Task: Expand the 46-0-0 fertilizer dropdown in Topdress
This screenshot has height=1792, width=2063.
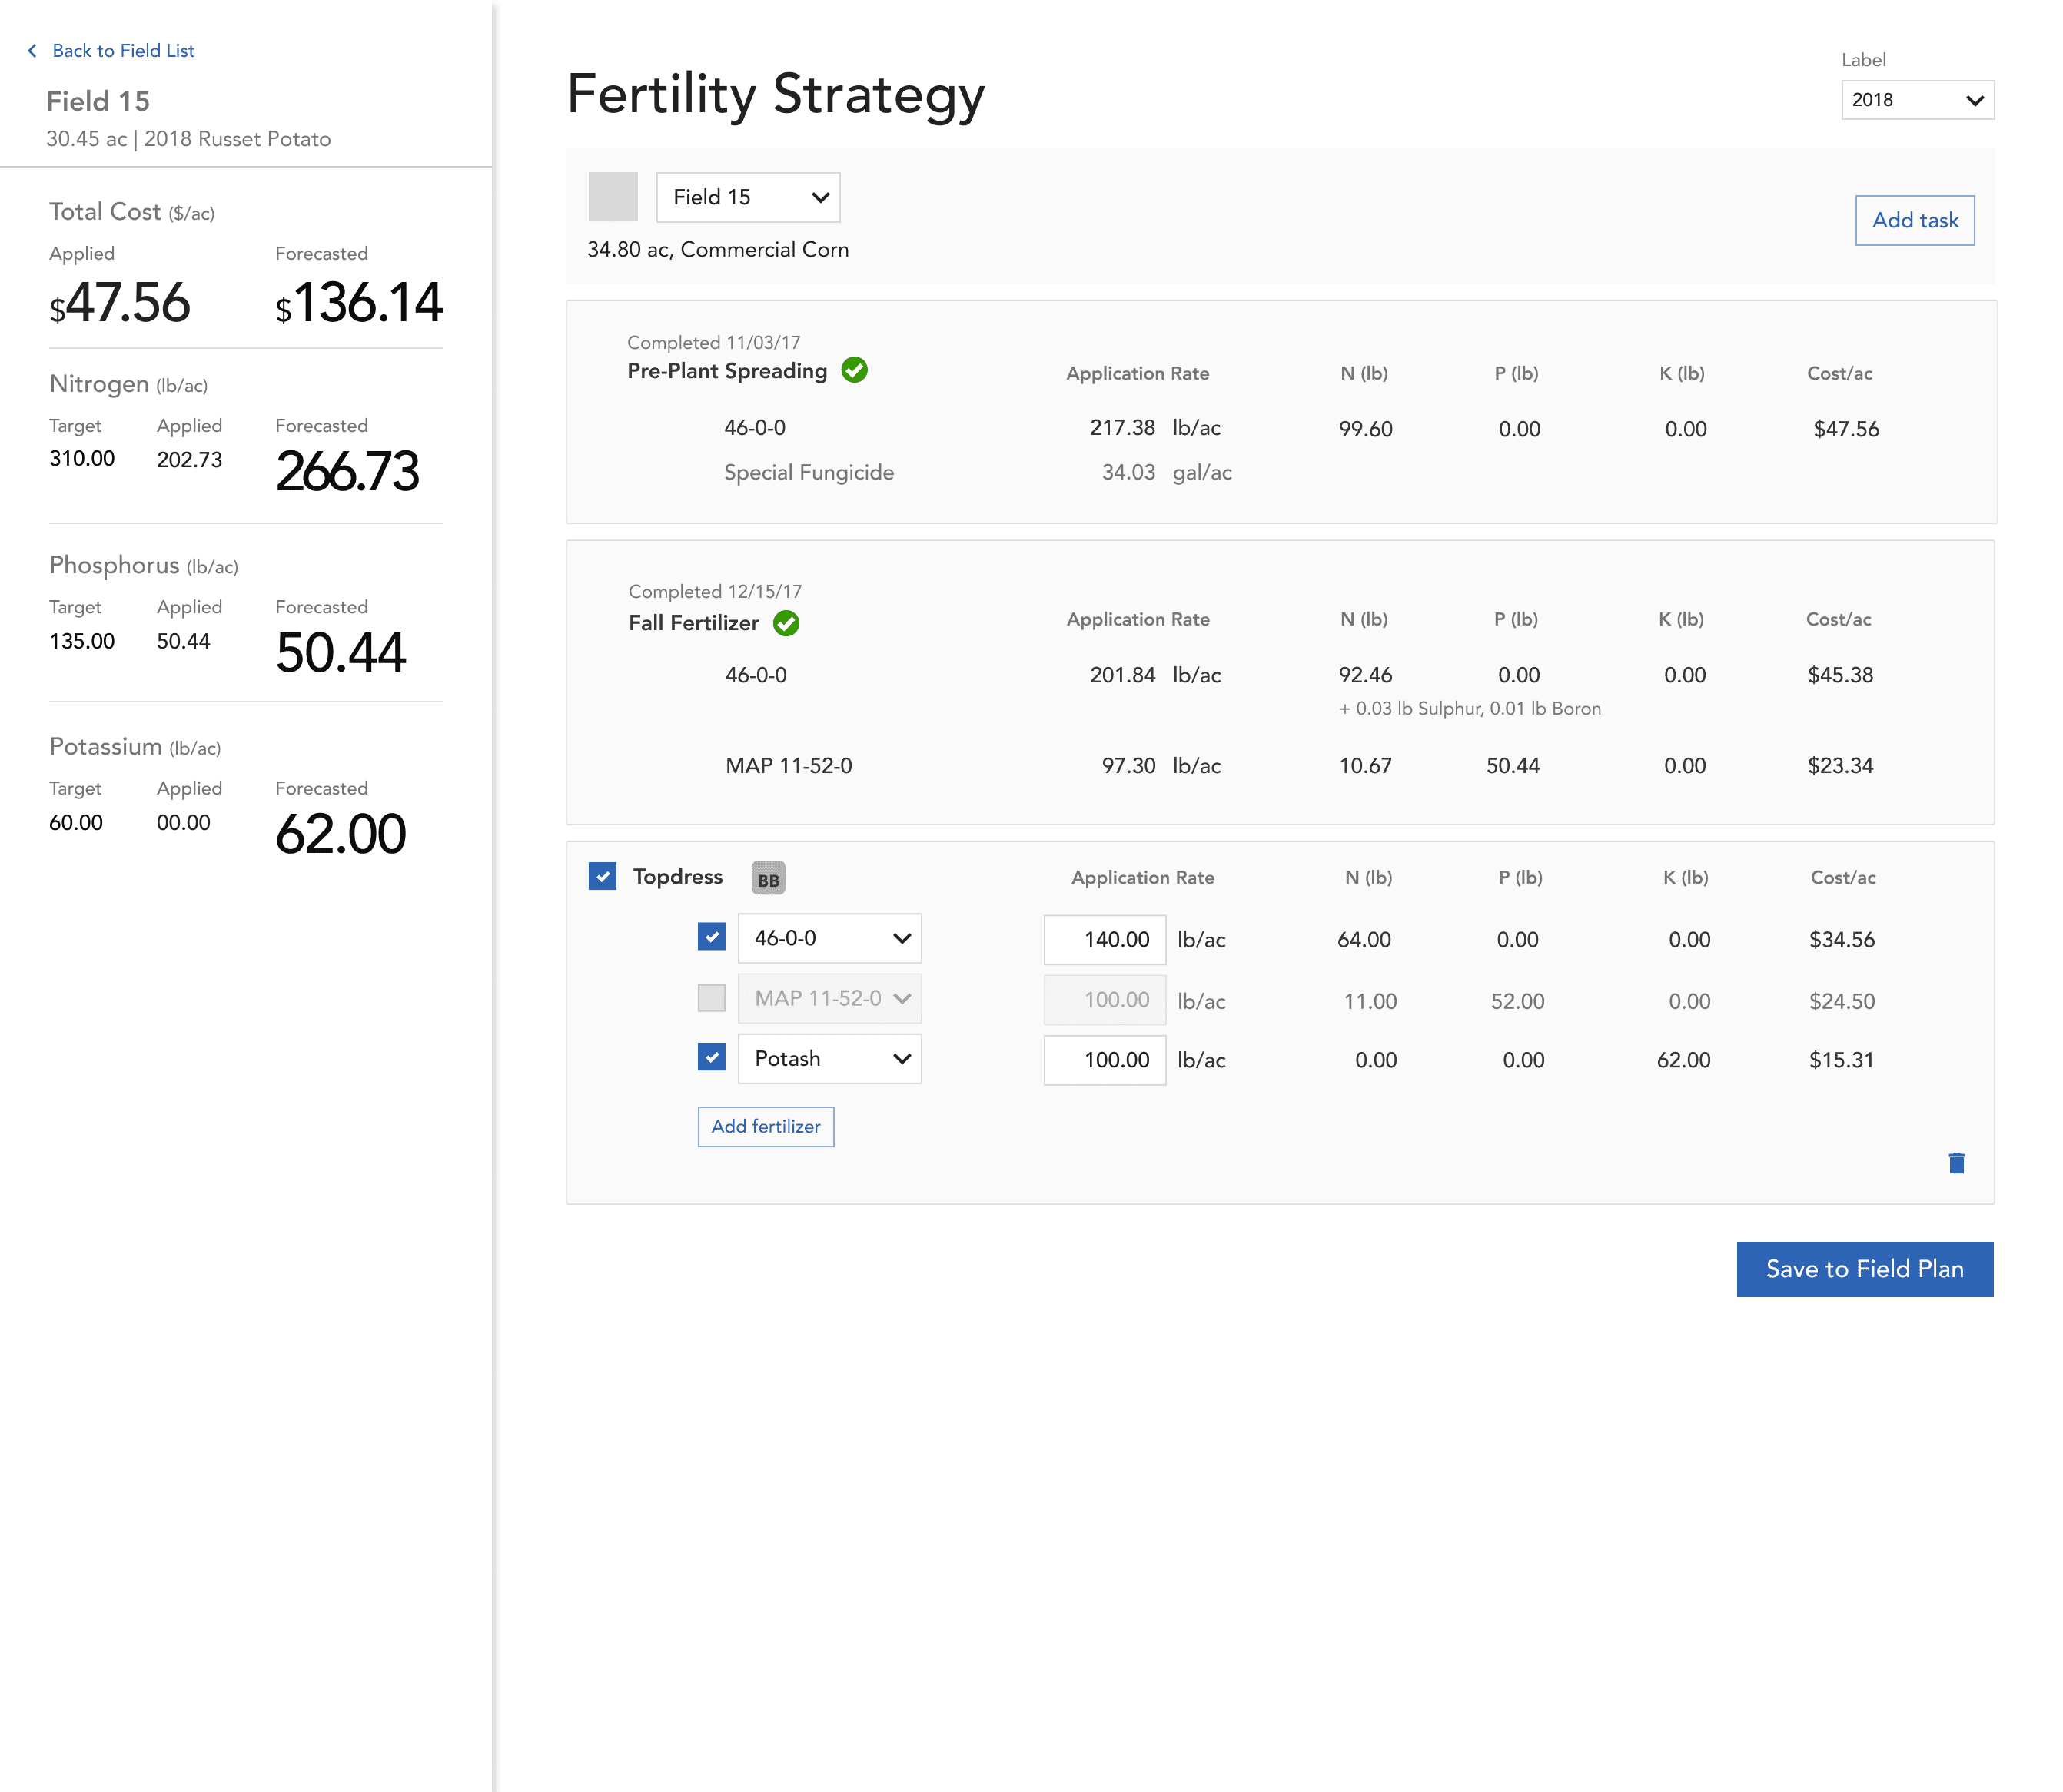Action: point(829,938)
